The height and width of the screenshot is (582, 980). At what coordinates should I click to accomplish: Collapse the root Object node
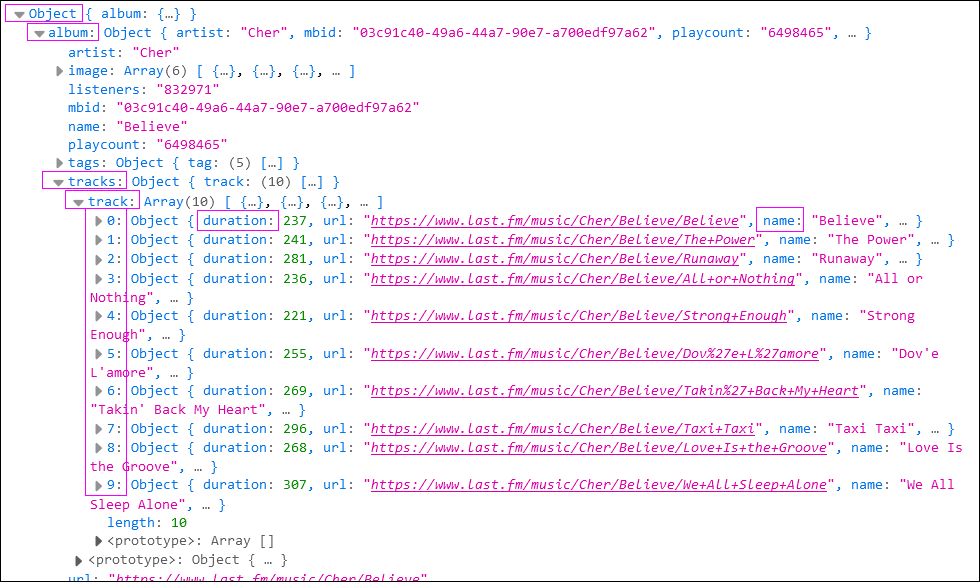[x=19, y=14]
